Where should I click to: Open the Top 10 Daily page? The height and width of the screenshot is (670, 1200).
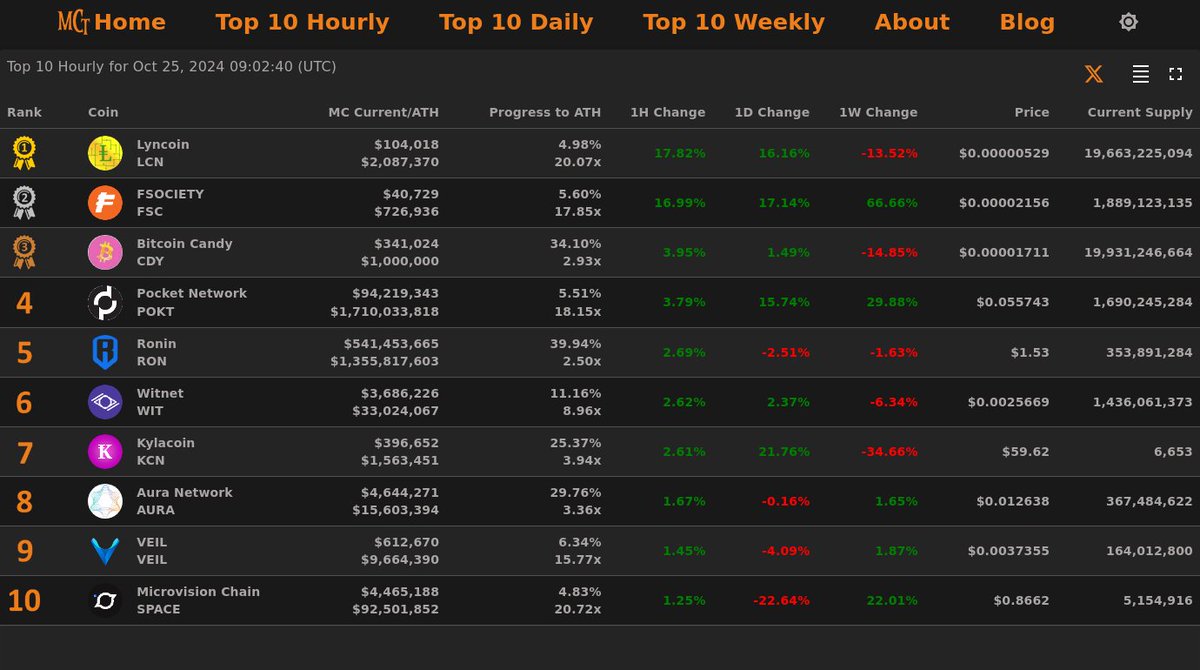tap(516, 22)
